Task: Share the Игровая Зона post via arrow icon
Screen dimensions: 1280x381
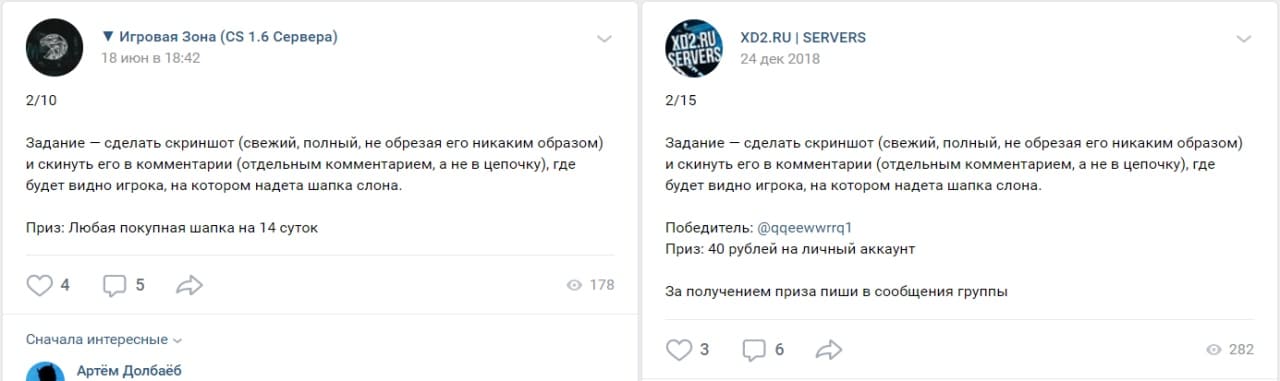Action: point(189,285)
